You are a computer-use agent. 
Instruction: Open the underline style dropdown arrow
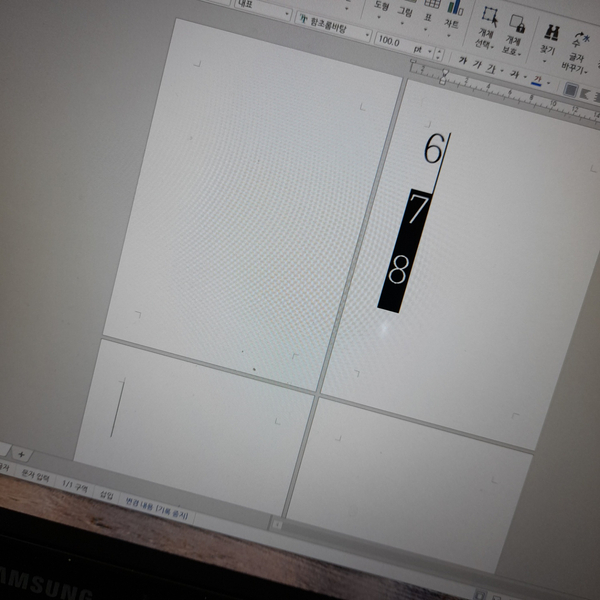click(x=502, y=71)
